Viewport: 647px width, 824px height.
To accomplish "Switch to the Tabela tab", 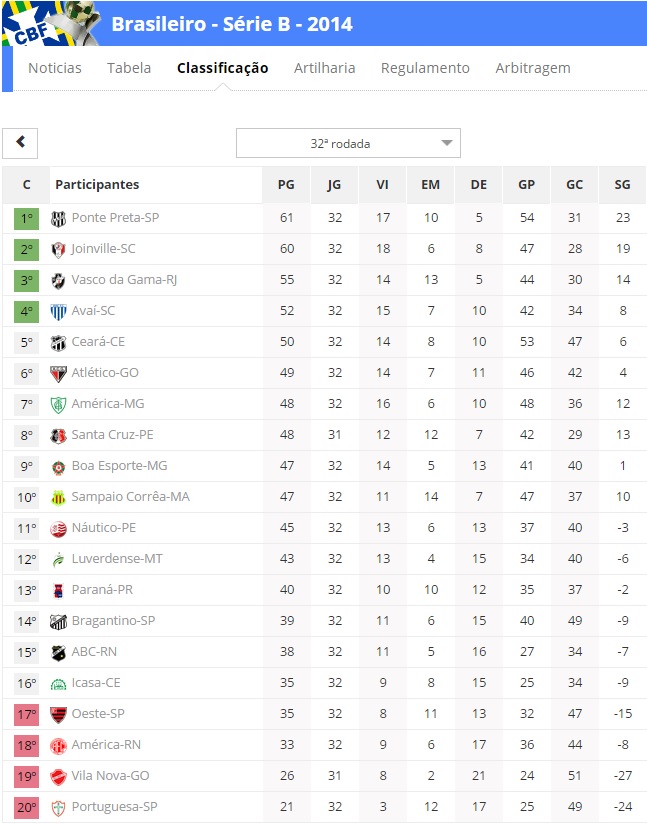I will point(129,68).
